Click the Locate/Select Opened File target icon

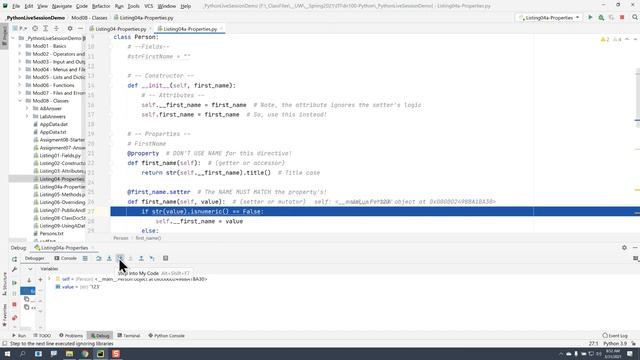[x=35, y=29]
